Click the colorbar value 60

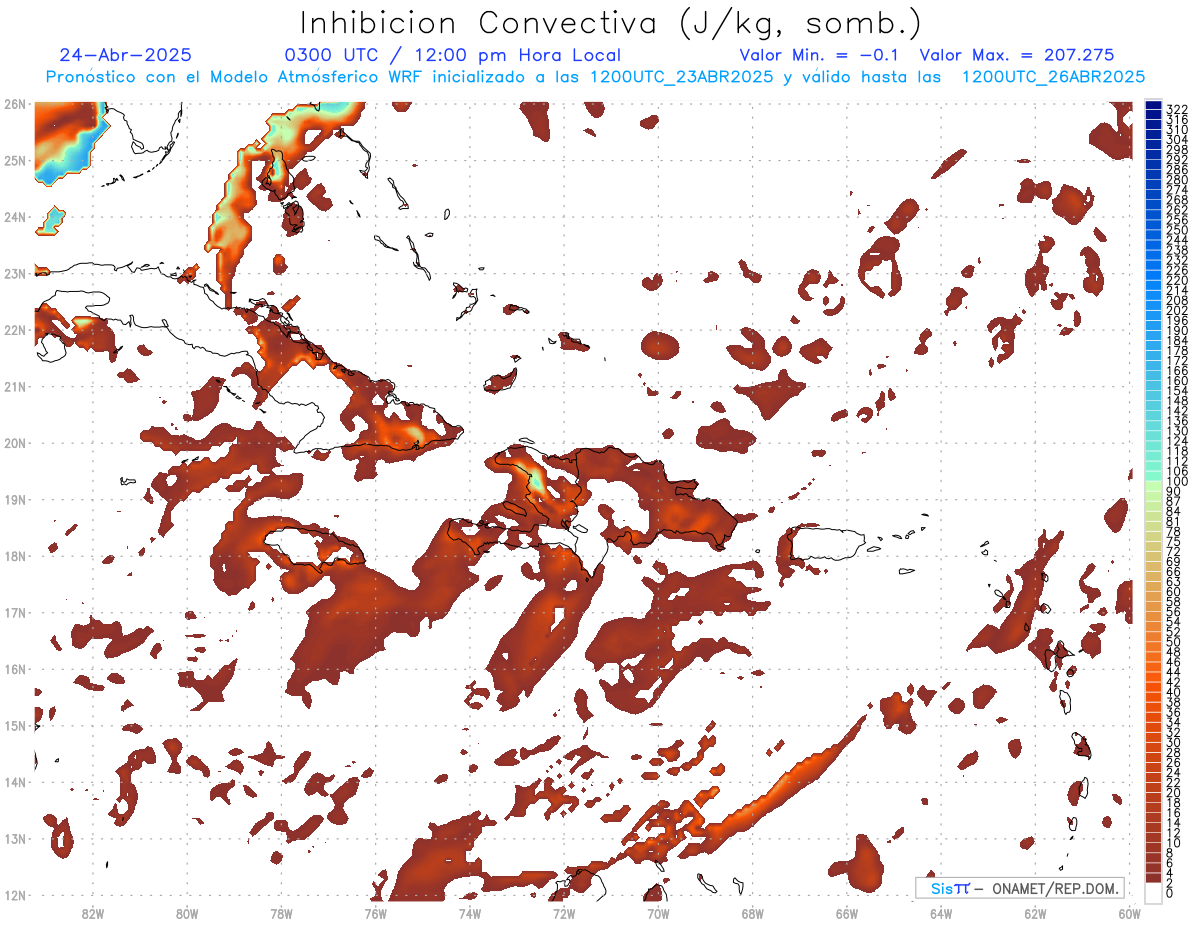pos(1174,592)
